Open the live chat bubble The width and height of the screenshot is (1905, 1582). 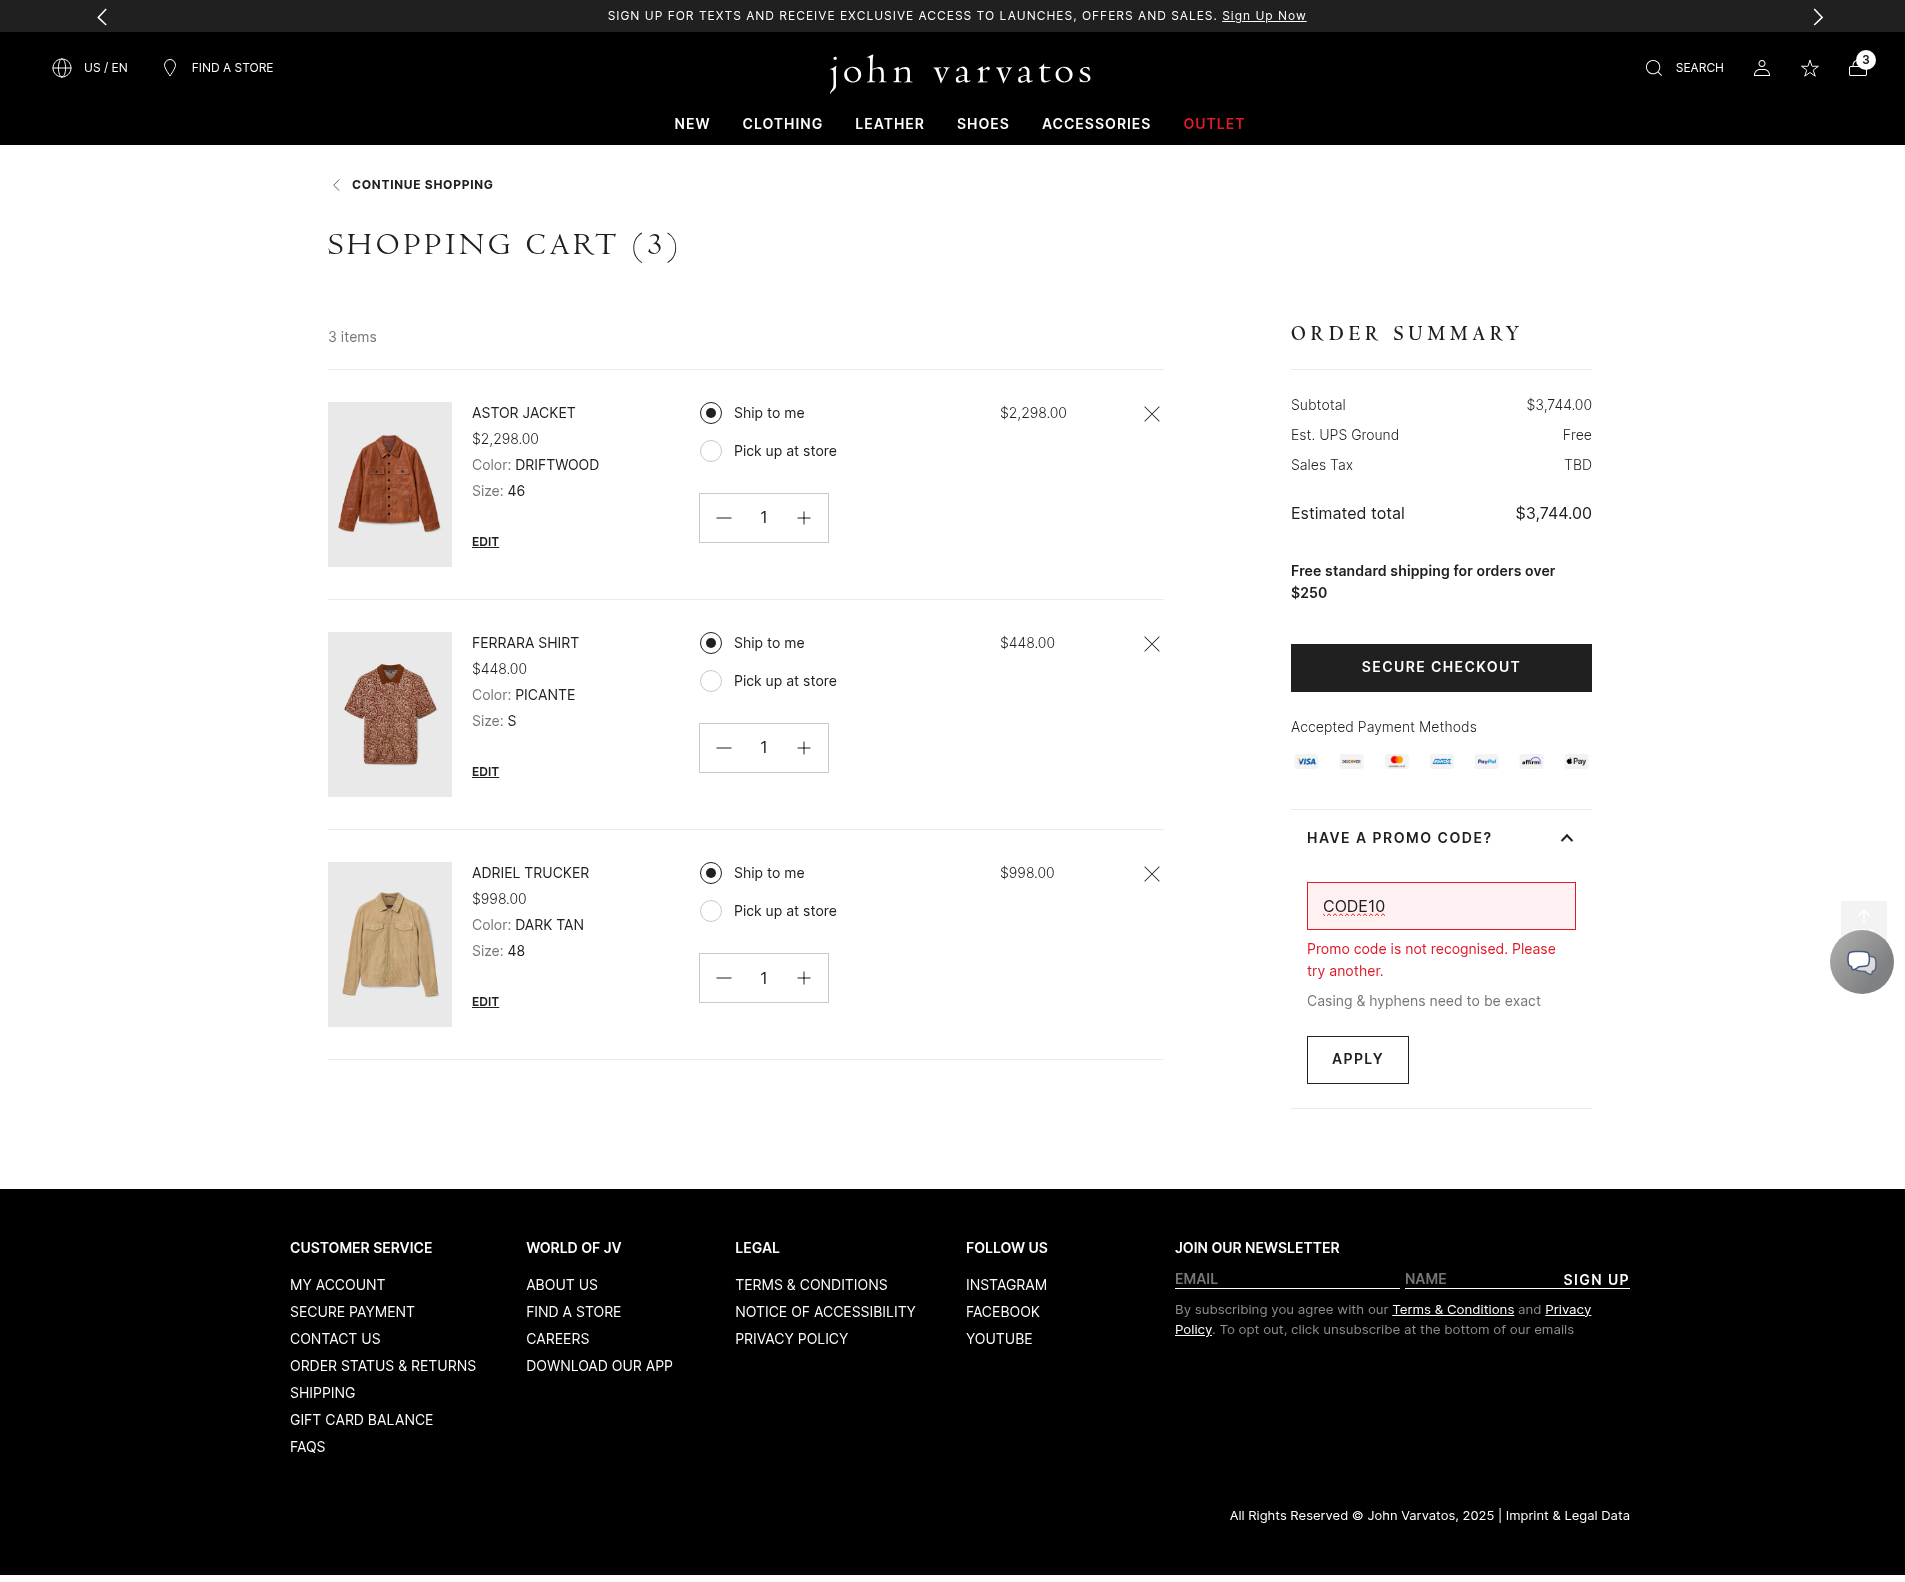pos(1860,962)
